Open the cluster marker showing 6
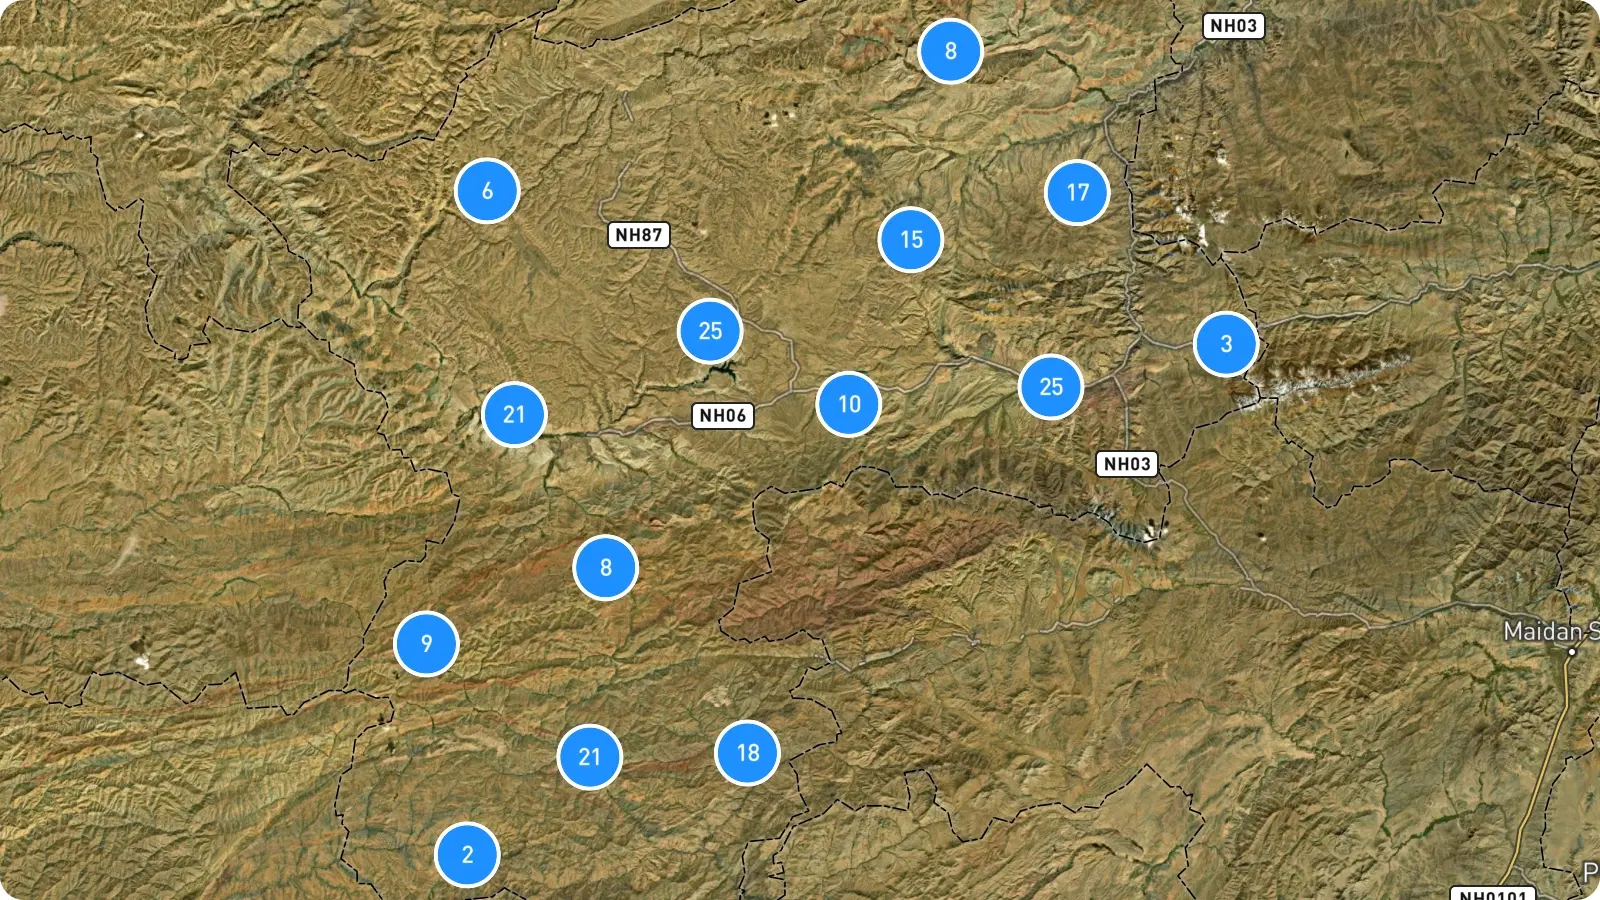This screenshot has width=1600, height=900. point(487,190)
